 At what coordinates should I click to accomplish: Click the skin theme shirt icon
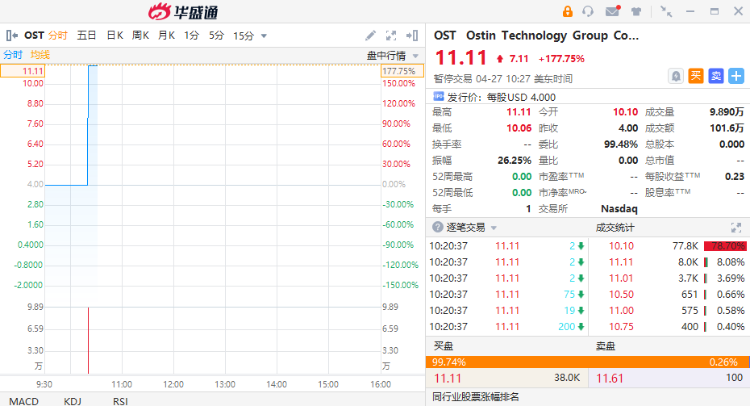(x=637, y=12)
